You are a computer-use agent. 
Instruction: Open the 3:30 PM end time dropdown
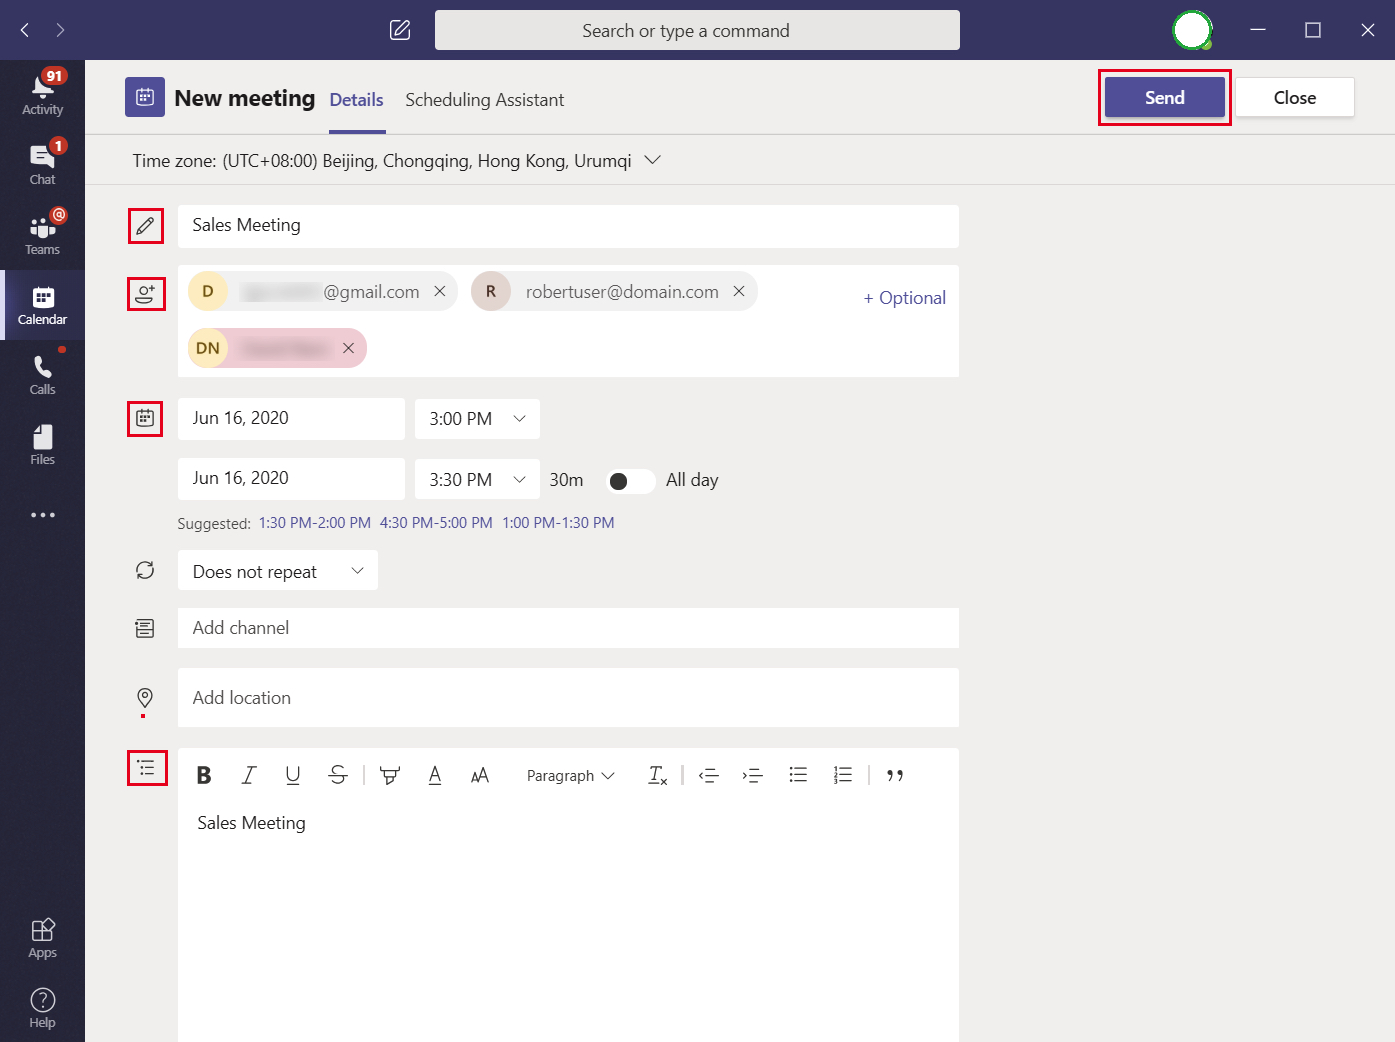click(x=478, y=479)
